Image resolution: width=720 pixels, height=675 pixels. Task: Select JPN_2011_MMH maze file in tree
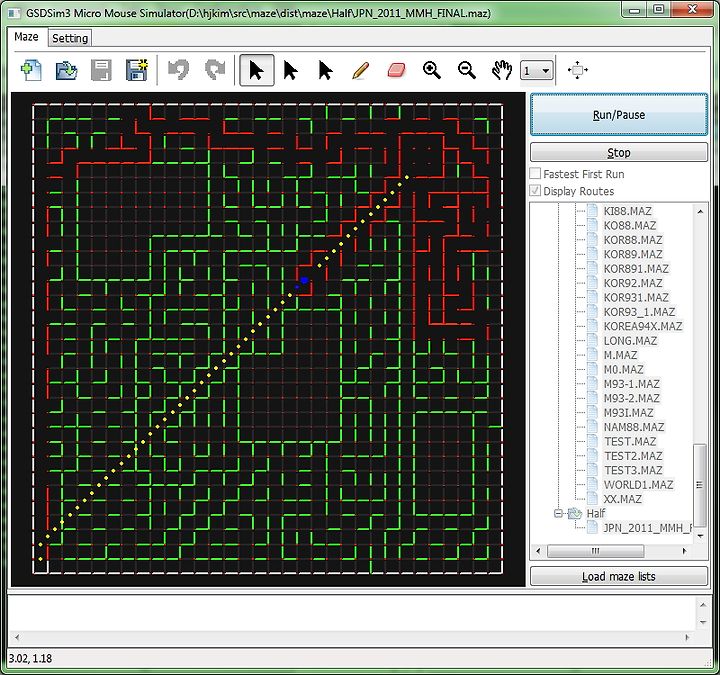pos(647,528)
